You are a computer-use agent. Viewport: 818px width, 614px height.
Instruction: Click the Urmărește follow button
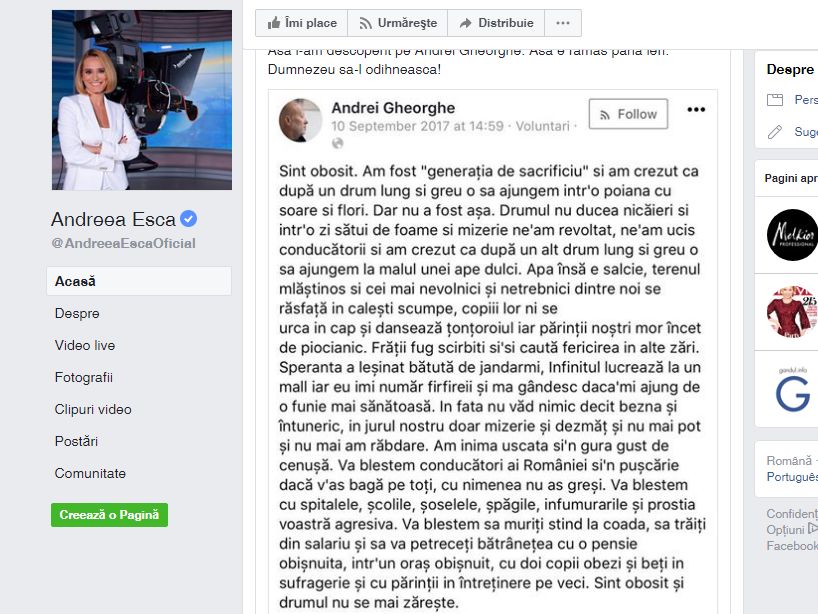click(x=398, y=23)
